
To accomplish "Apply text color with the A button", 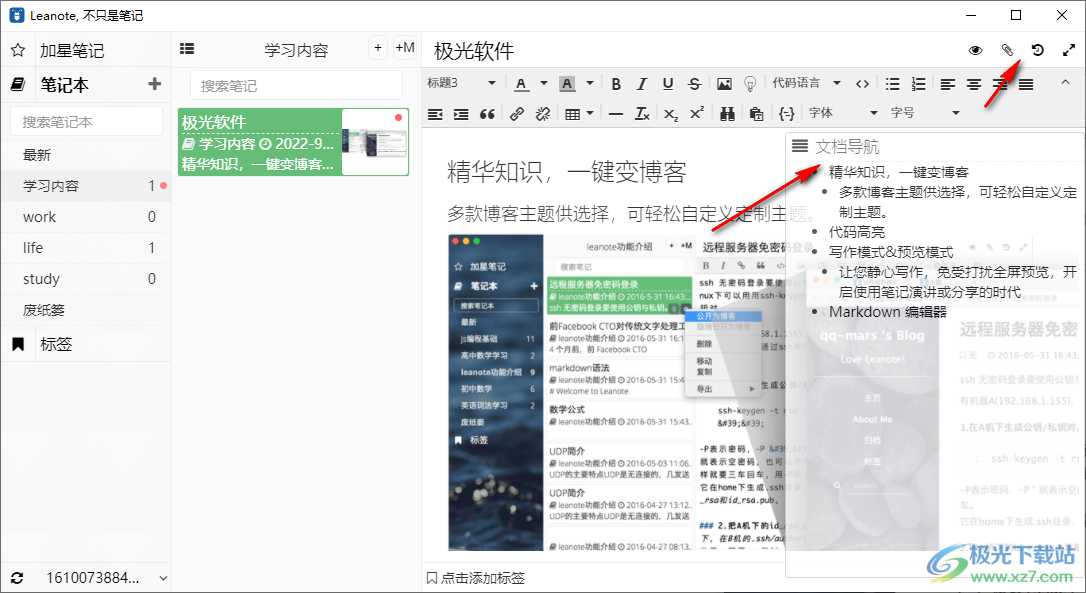I will pyautogui.click(x=522, y=84).
